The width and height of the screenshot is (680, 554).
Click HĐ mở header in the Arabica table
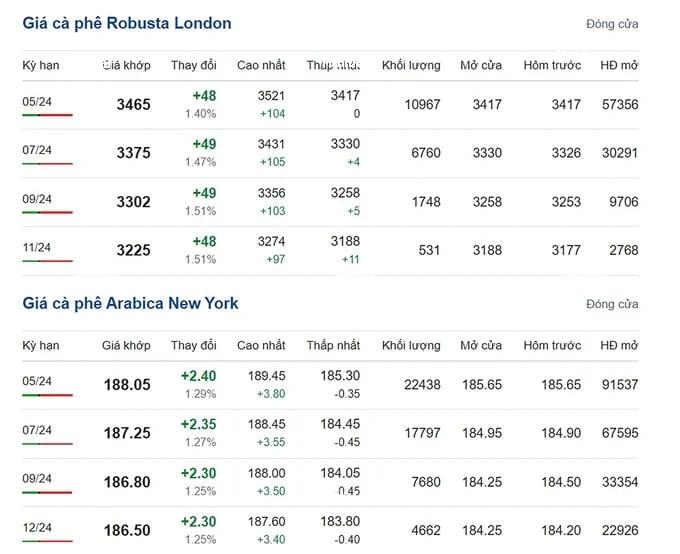(x=619, y=346)
